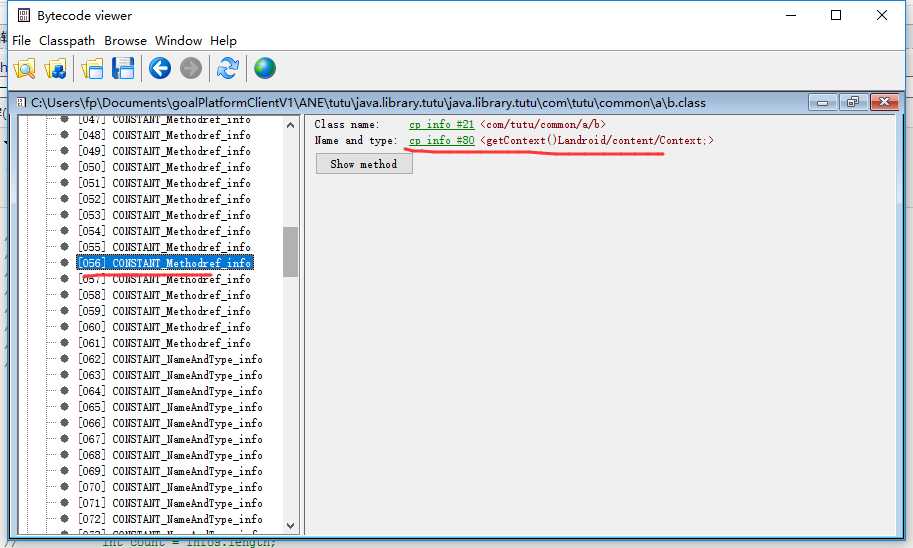The height and width of the screenshot is (548, 913).
Task: Select [070] CONSTANT_NameAndType_info node
Action: (170, 487)
